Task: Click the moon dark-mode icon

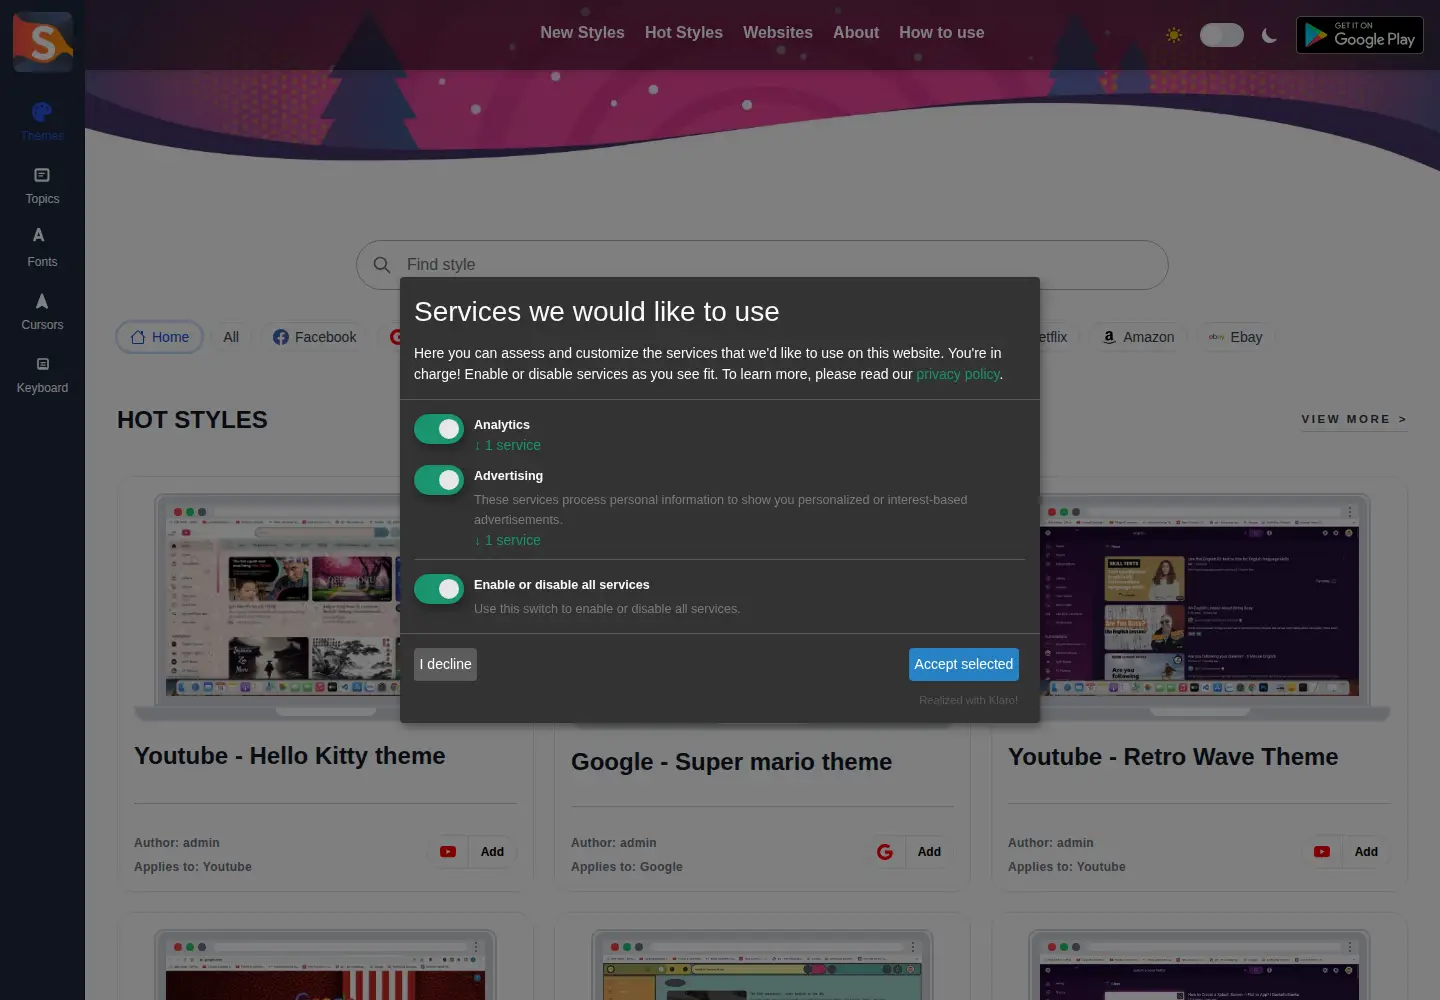Action: [x=1269, y=35]
